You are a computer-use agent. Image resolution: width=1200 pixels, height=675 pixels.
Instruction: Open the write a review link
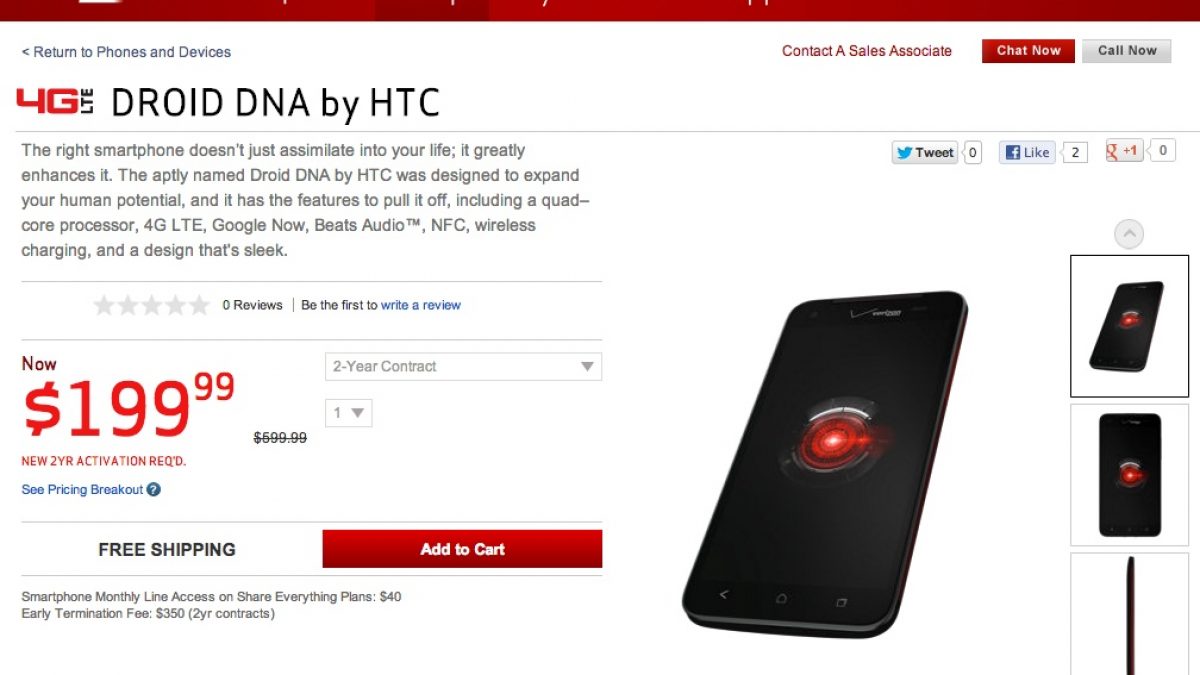point(421,305)
